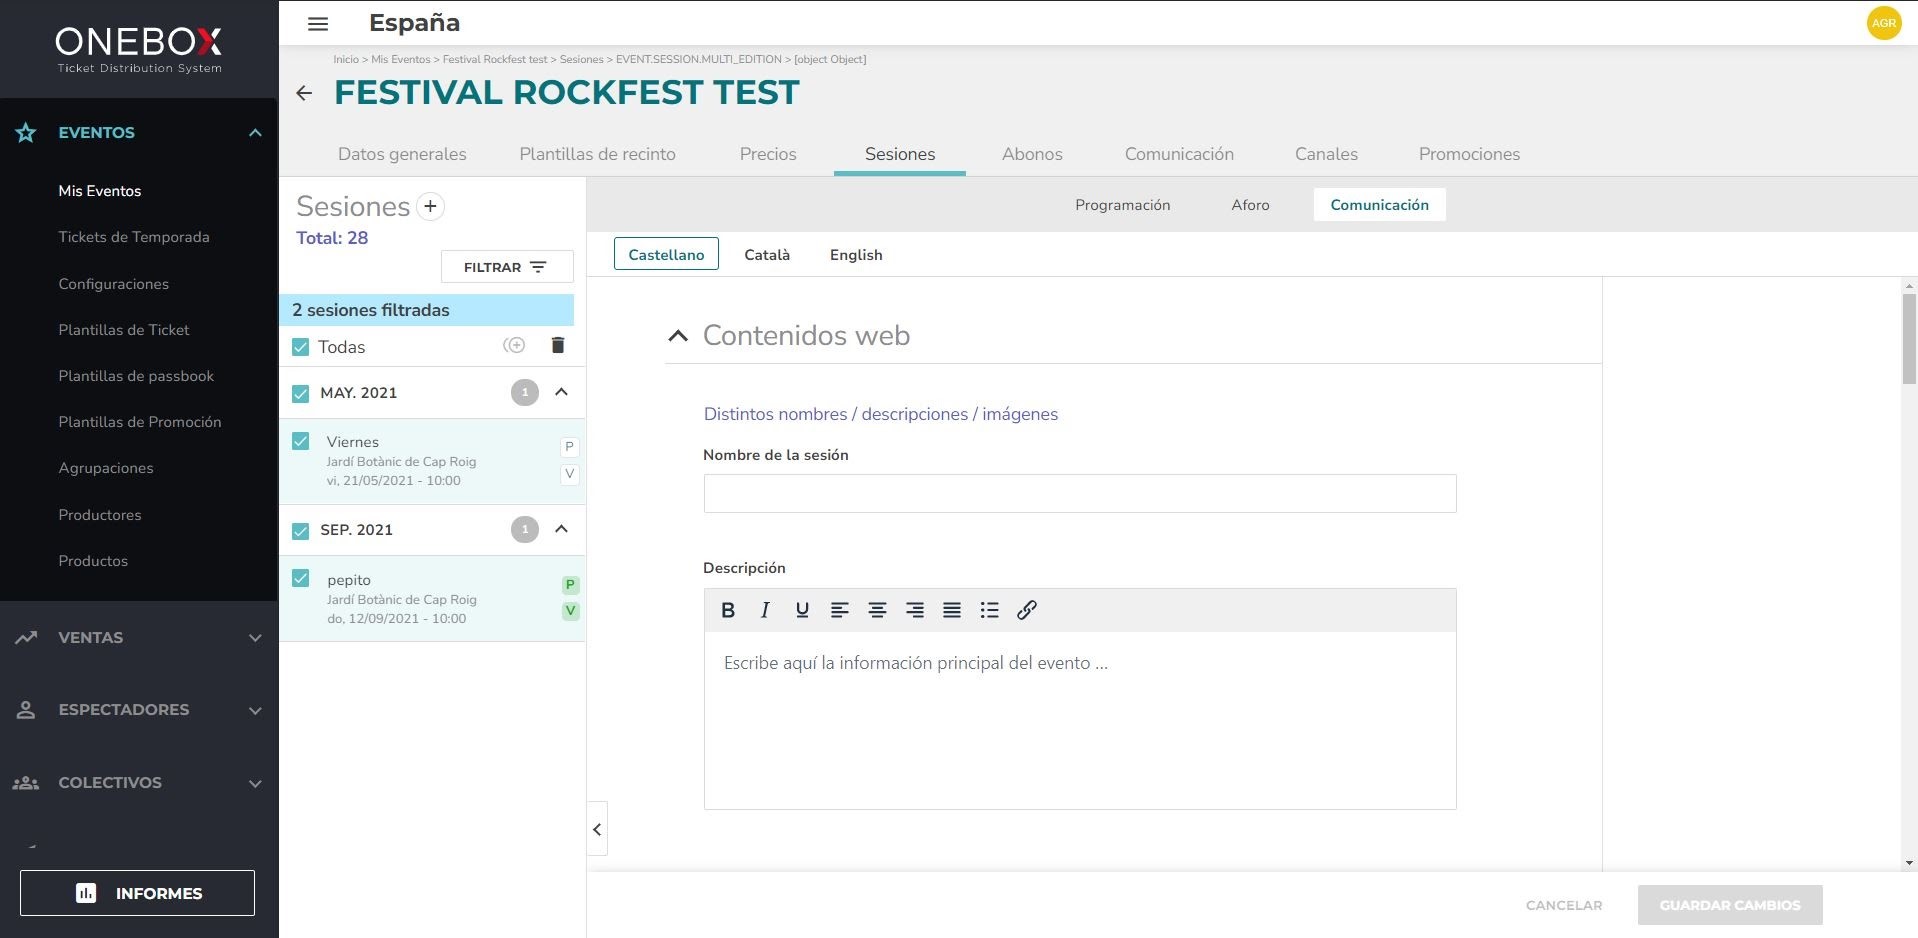Justify description text
This screenshot has width=1918, height=938.
pos(952,610)
